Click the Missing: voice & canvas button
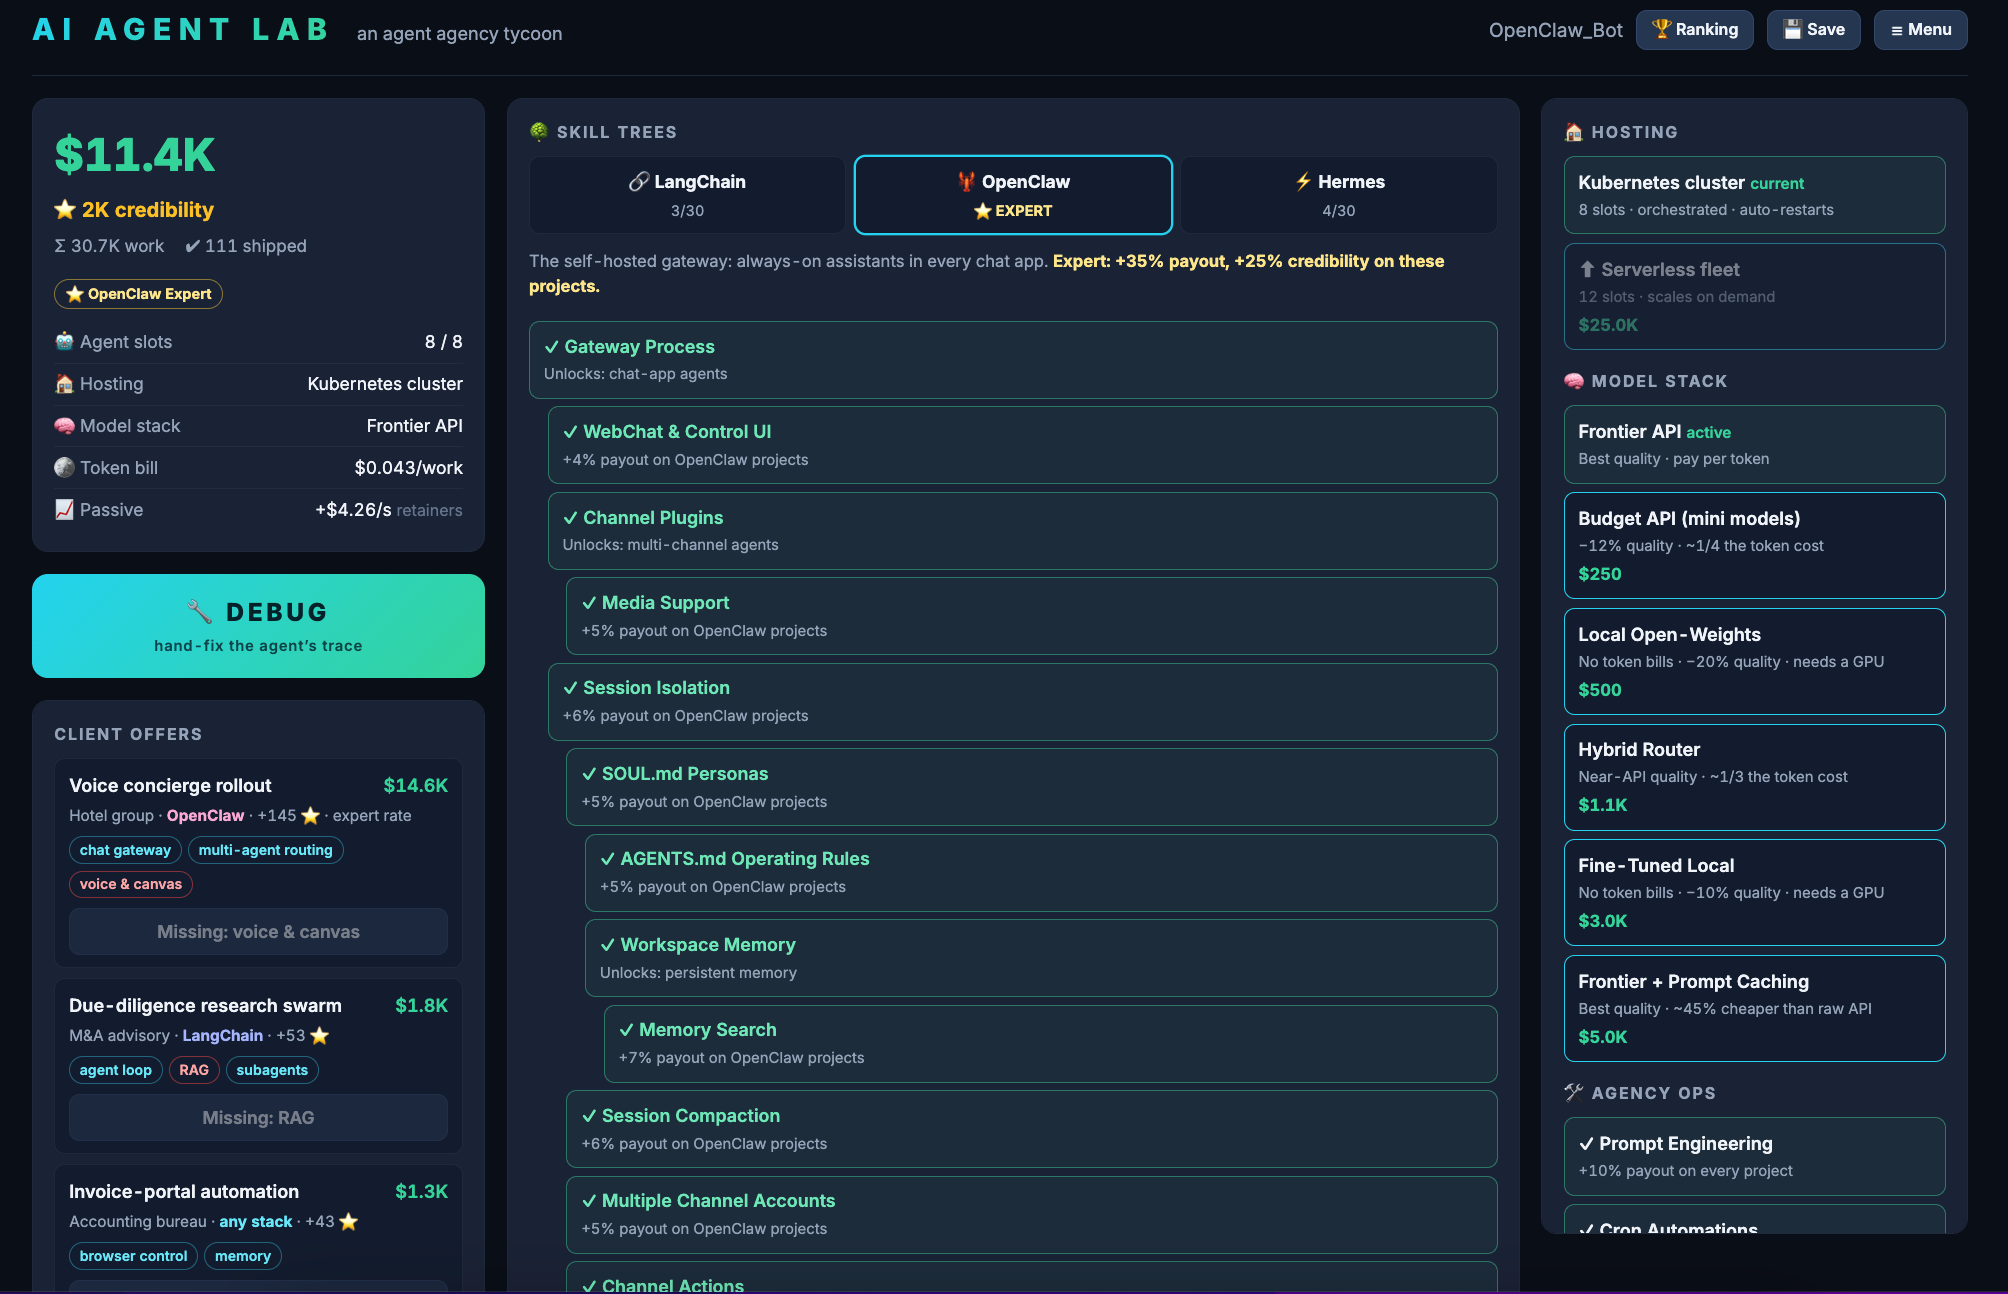The image size is (2008, 1294). pos(258,931)
